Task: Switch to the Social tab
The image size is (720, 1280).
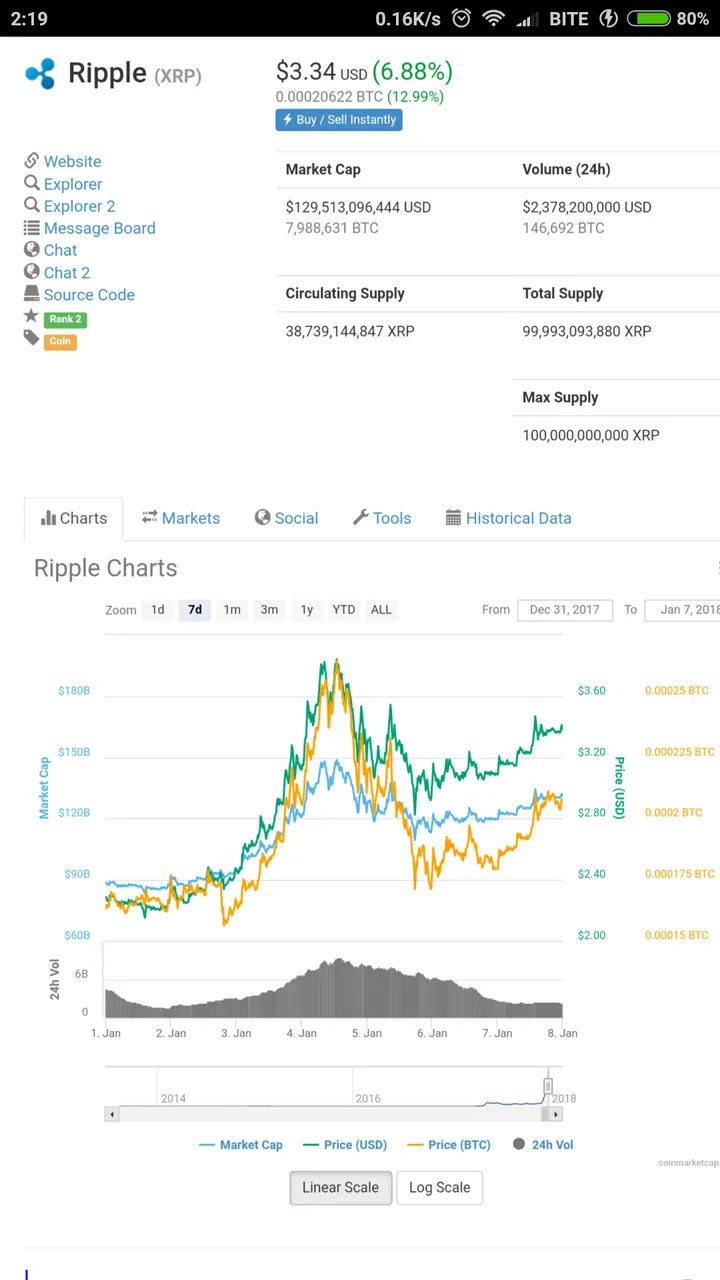Action: (286, 518)
